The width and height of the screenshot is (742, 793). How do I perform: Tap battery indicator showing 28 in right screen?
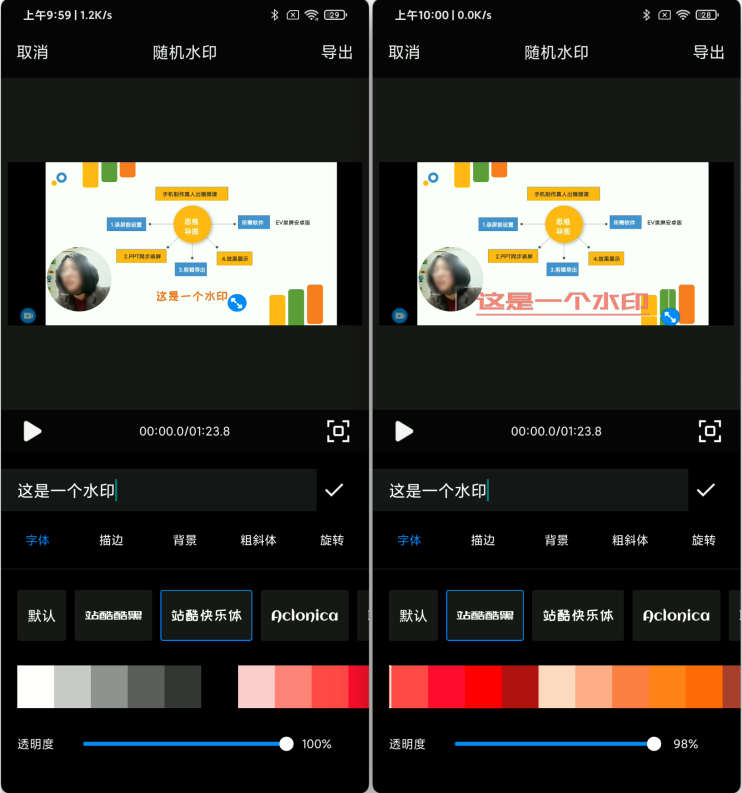click(x=707, y=15)
